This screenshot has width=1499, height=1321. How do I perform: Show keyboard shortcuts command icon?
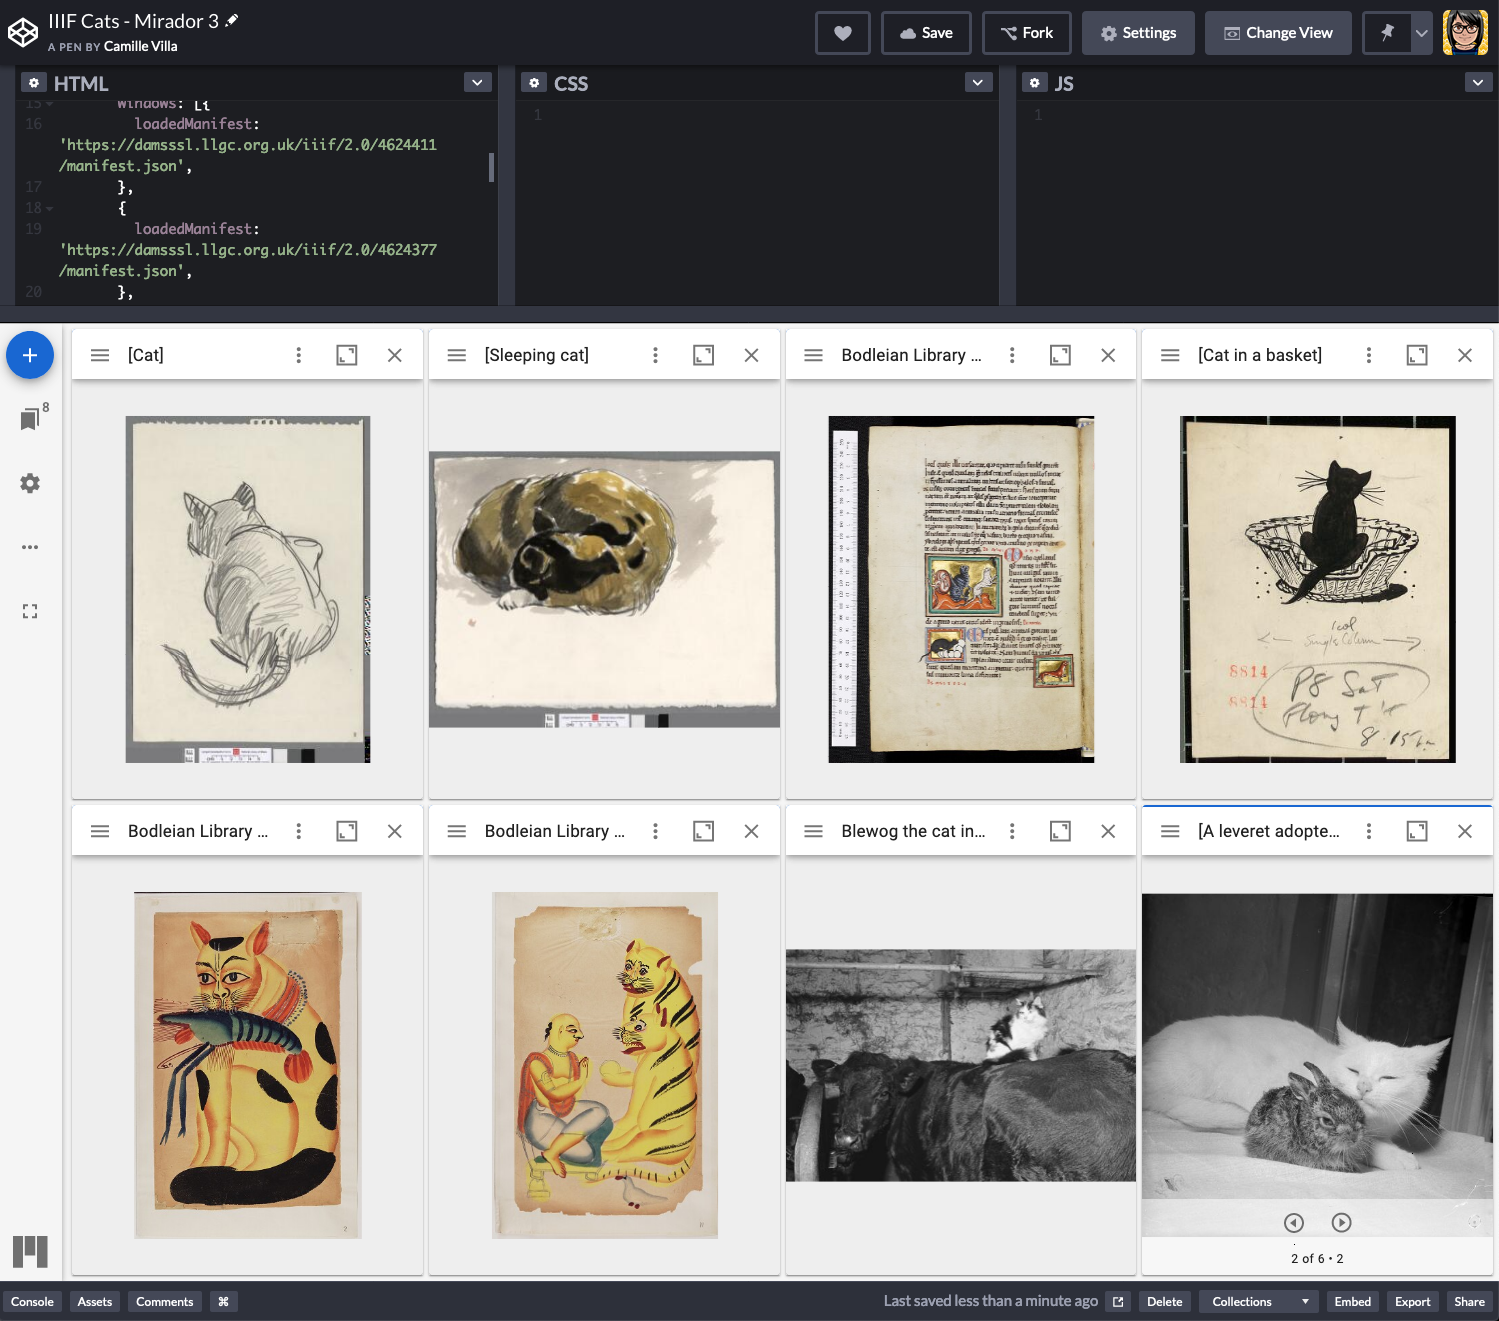[x=224, y=1301]
